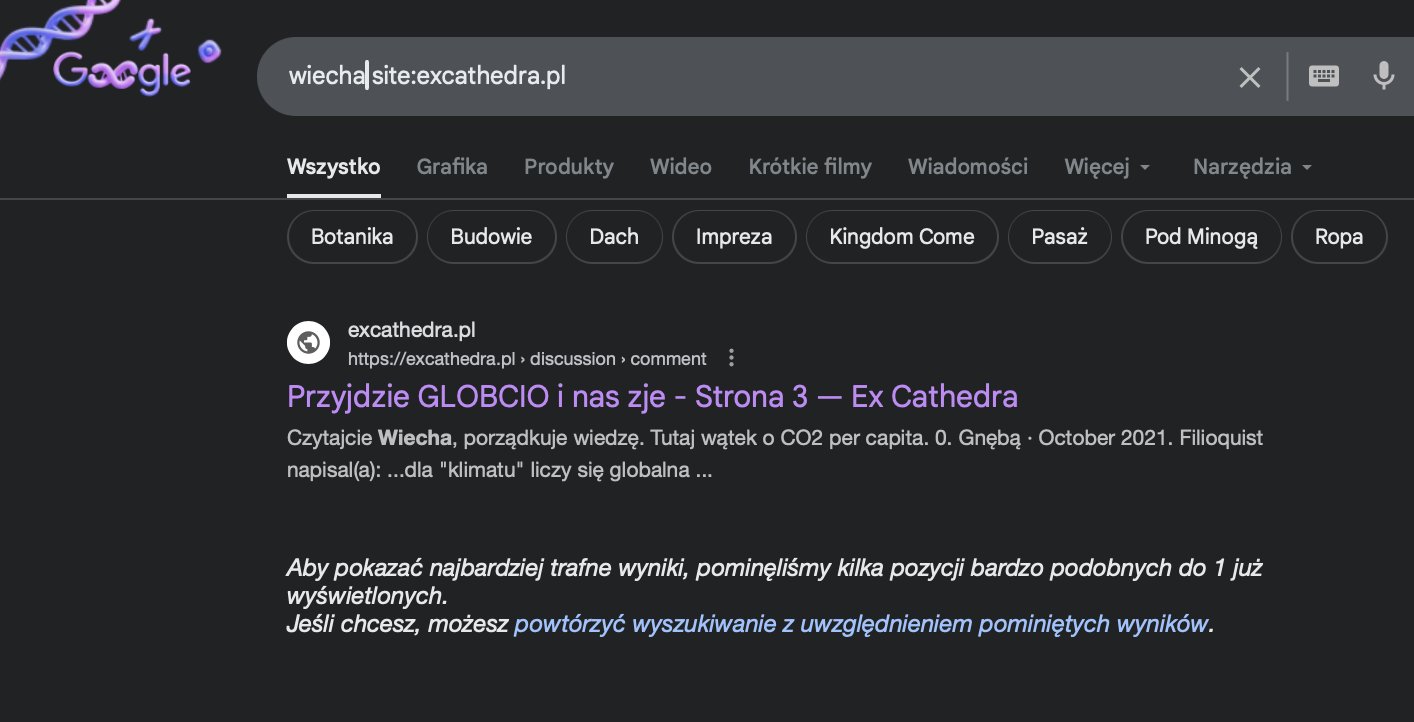The image size is (1414, 722).
Task: Click the globe favicon beside excathedra.pl
Action: (309, 343)
